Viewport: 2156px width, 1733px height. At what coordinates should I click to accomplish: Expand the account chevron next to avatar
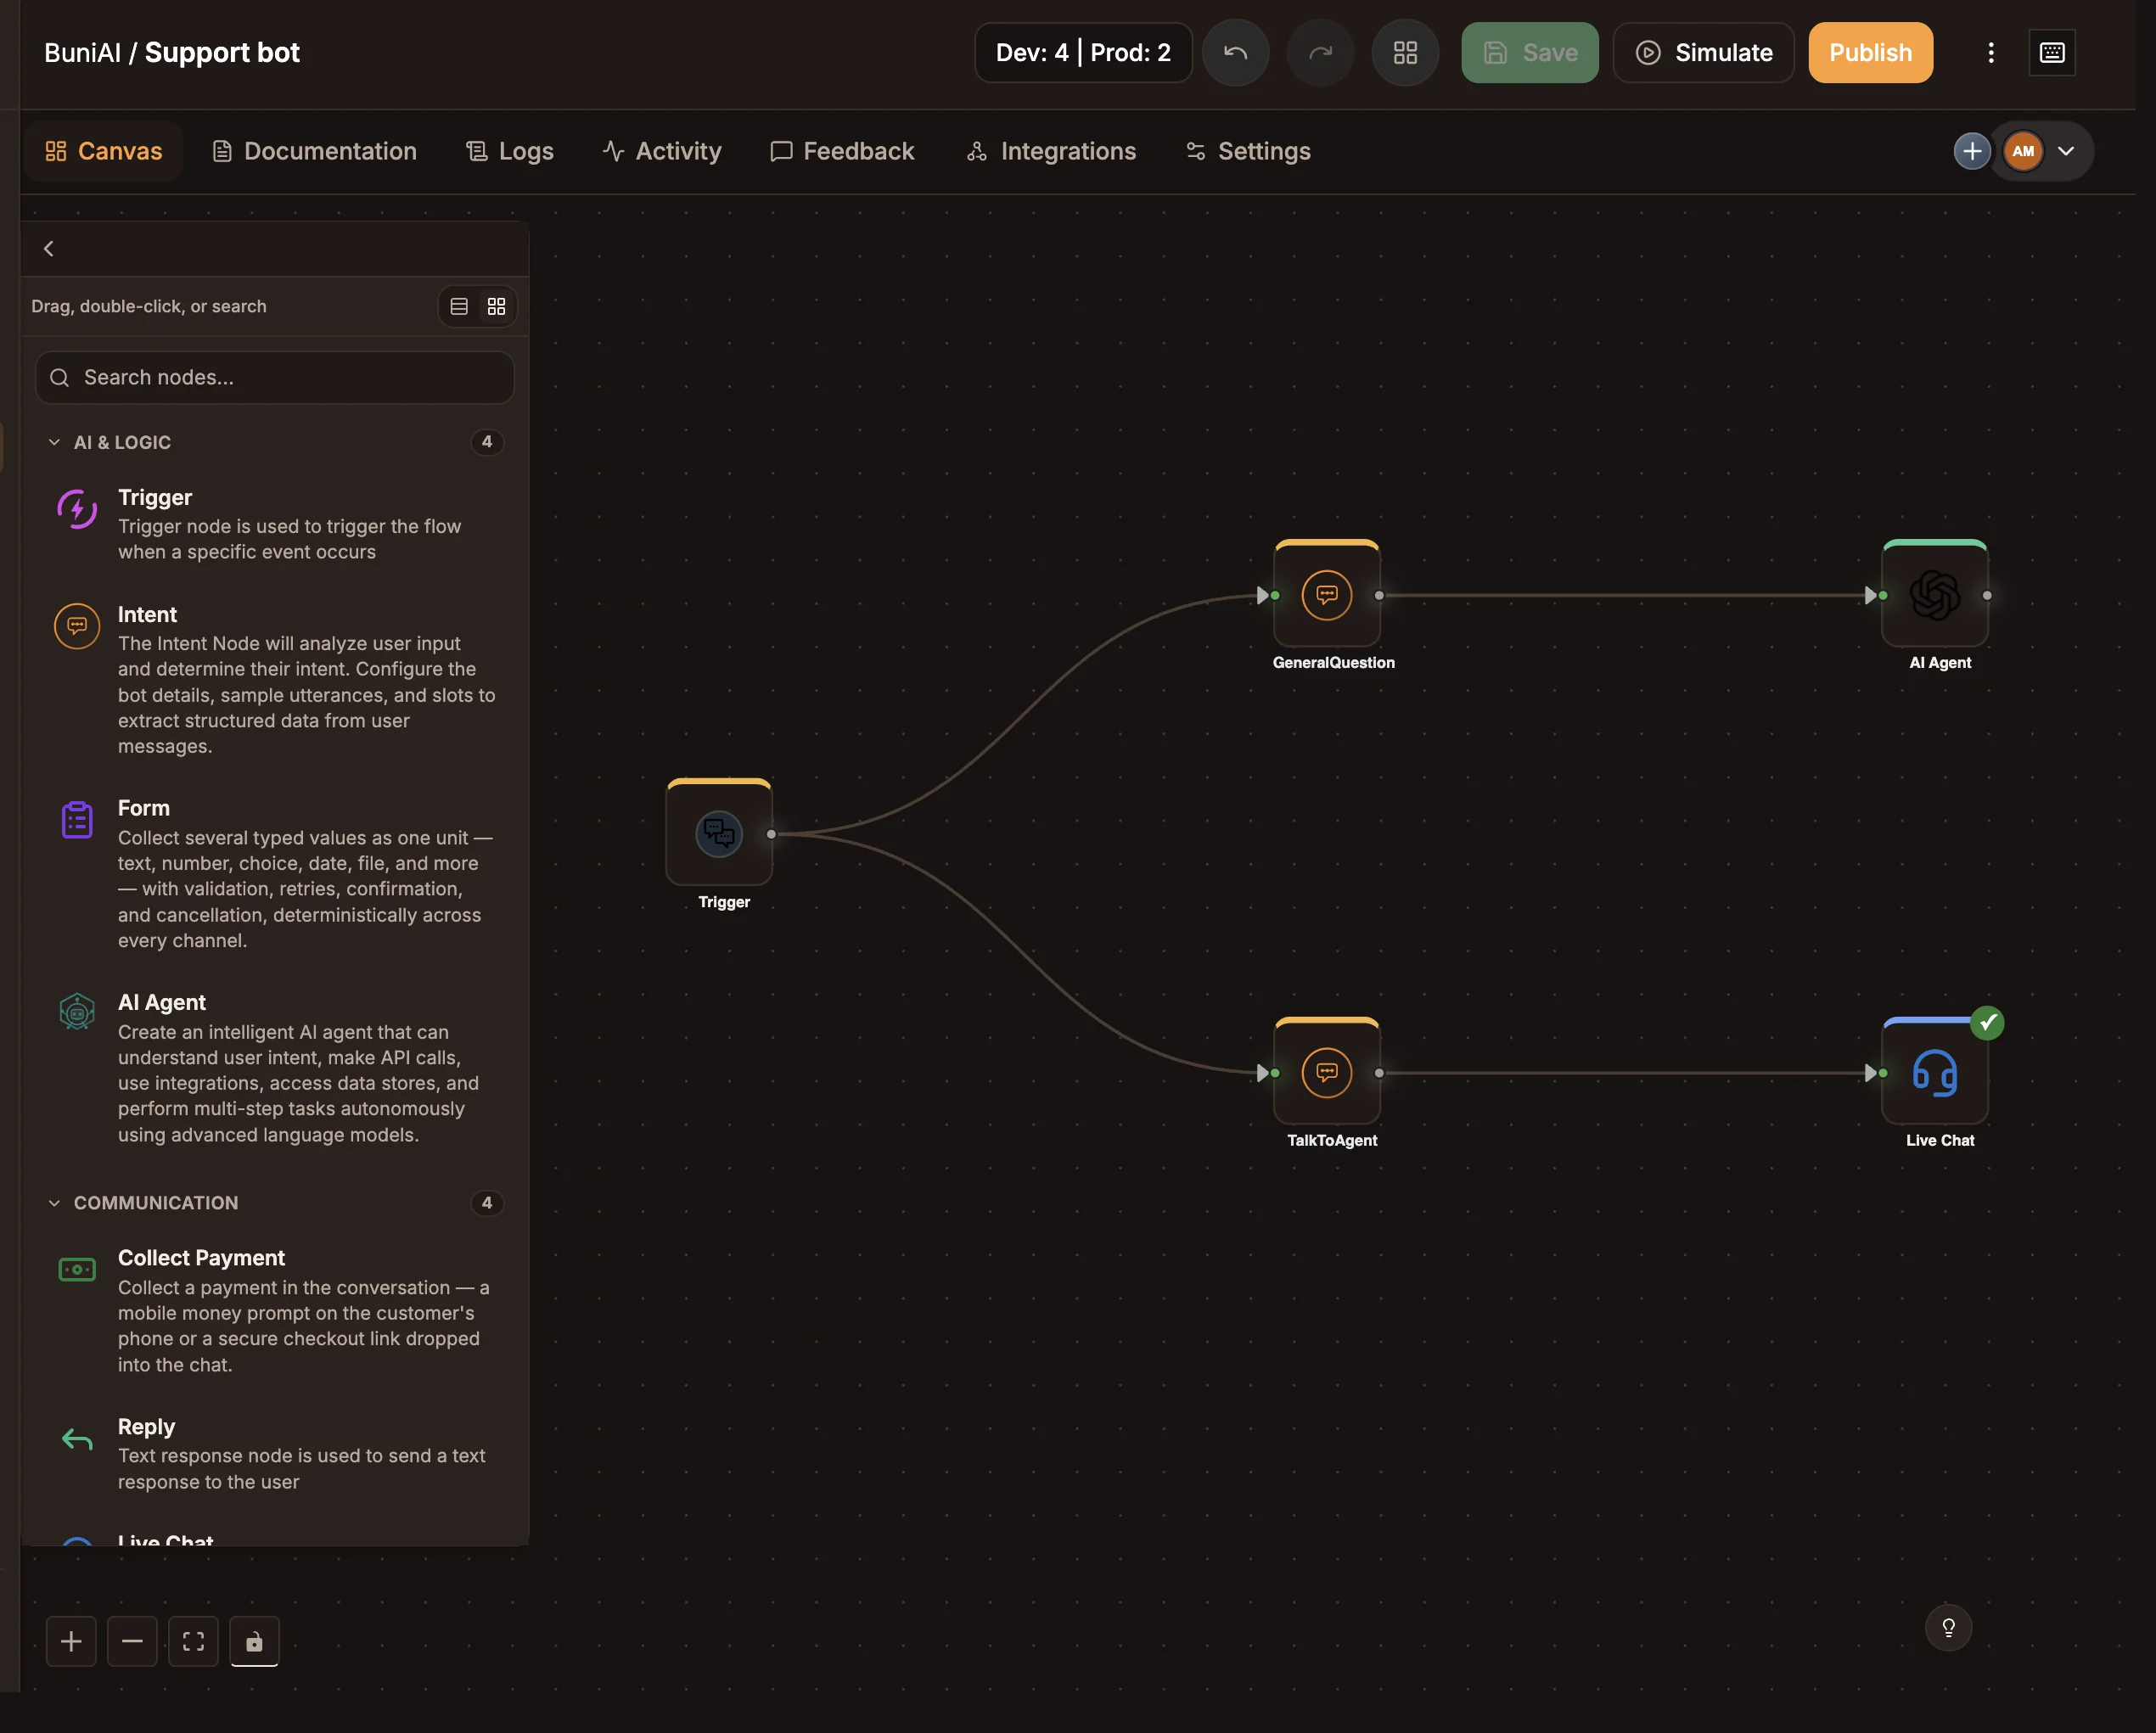click(x=2066, y=151)
